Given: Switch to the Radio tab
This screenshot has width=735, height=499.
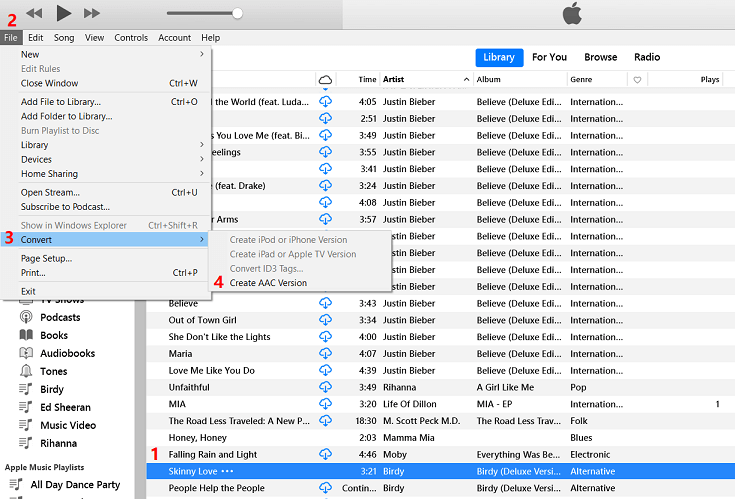Looking at the screenshot, I should (647, 57).
